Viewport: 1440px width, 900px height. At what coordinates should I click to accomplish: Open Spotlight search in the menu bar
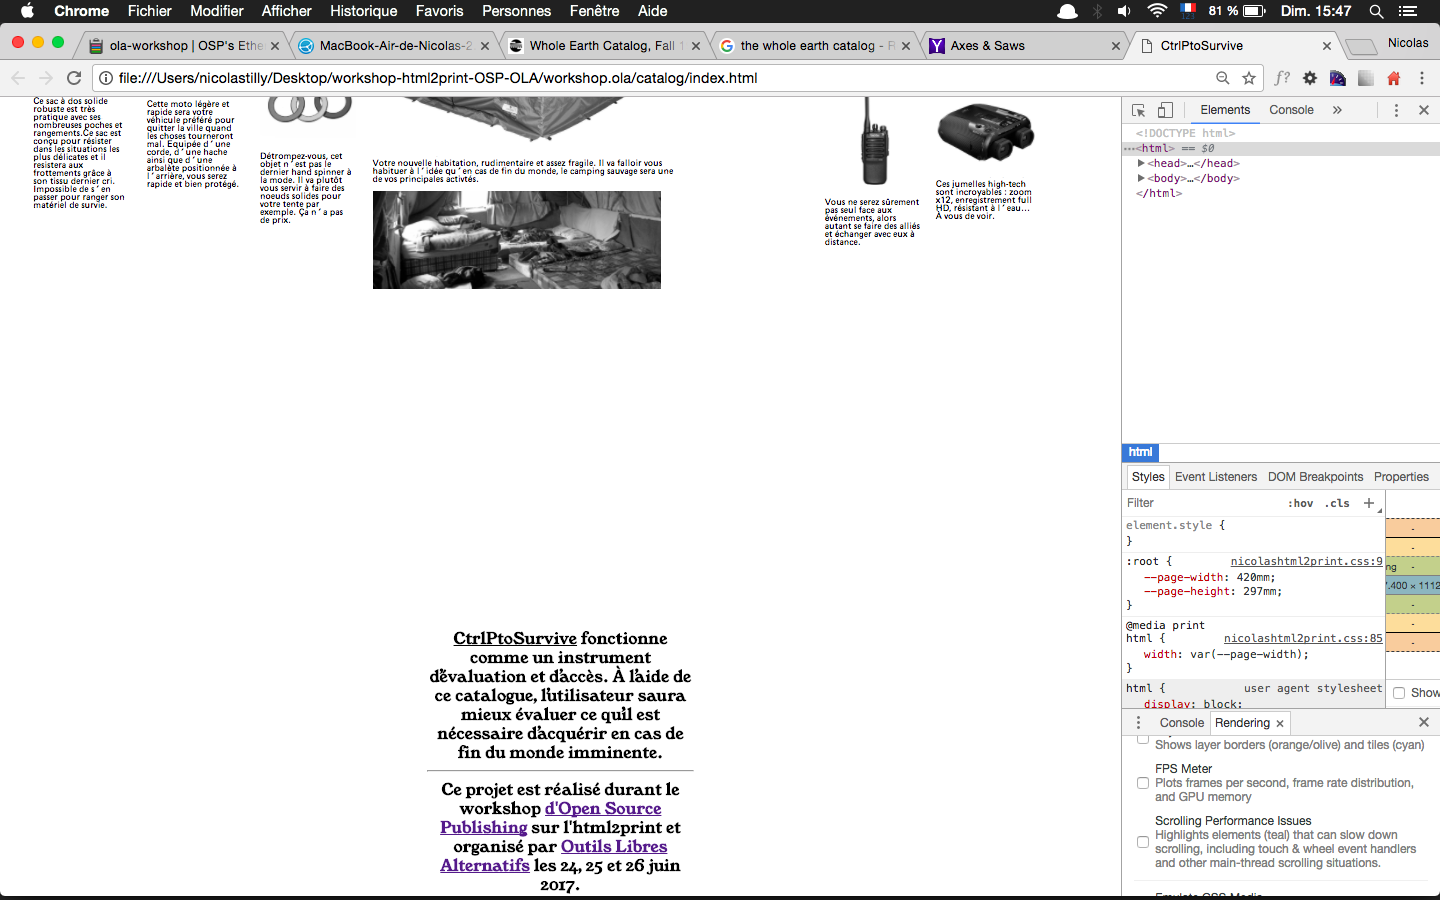[x=1377, y=11]
